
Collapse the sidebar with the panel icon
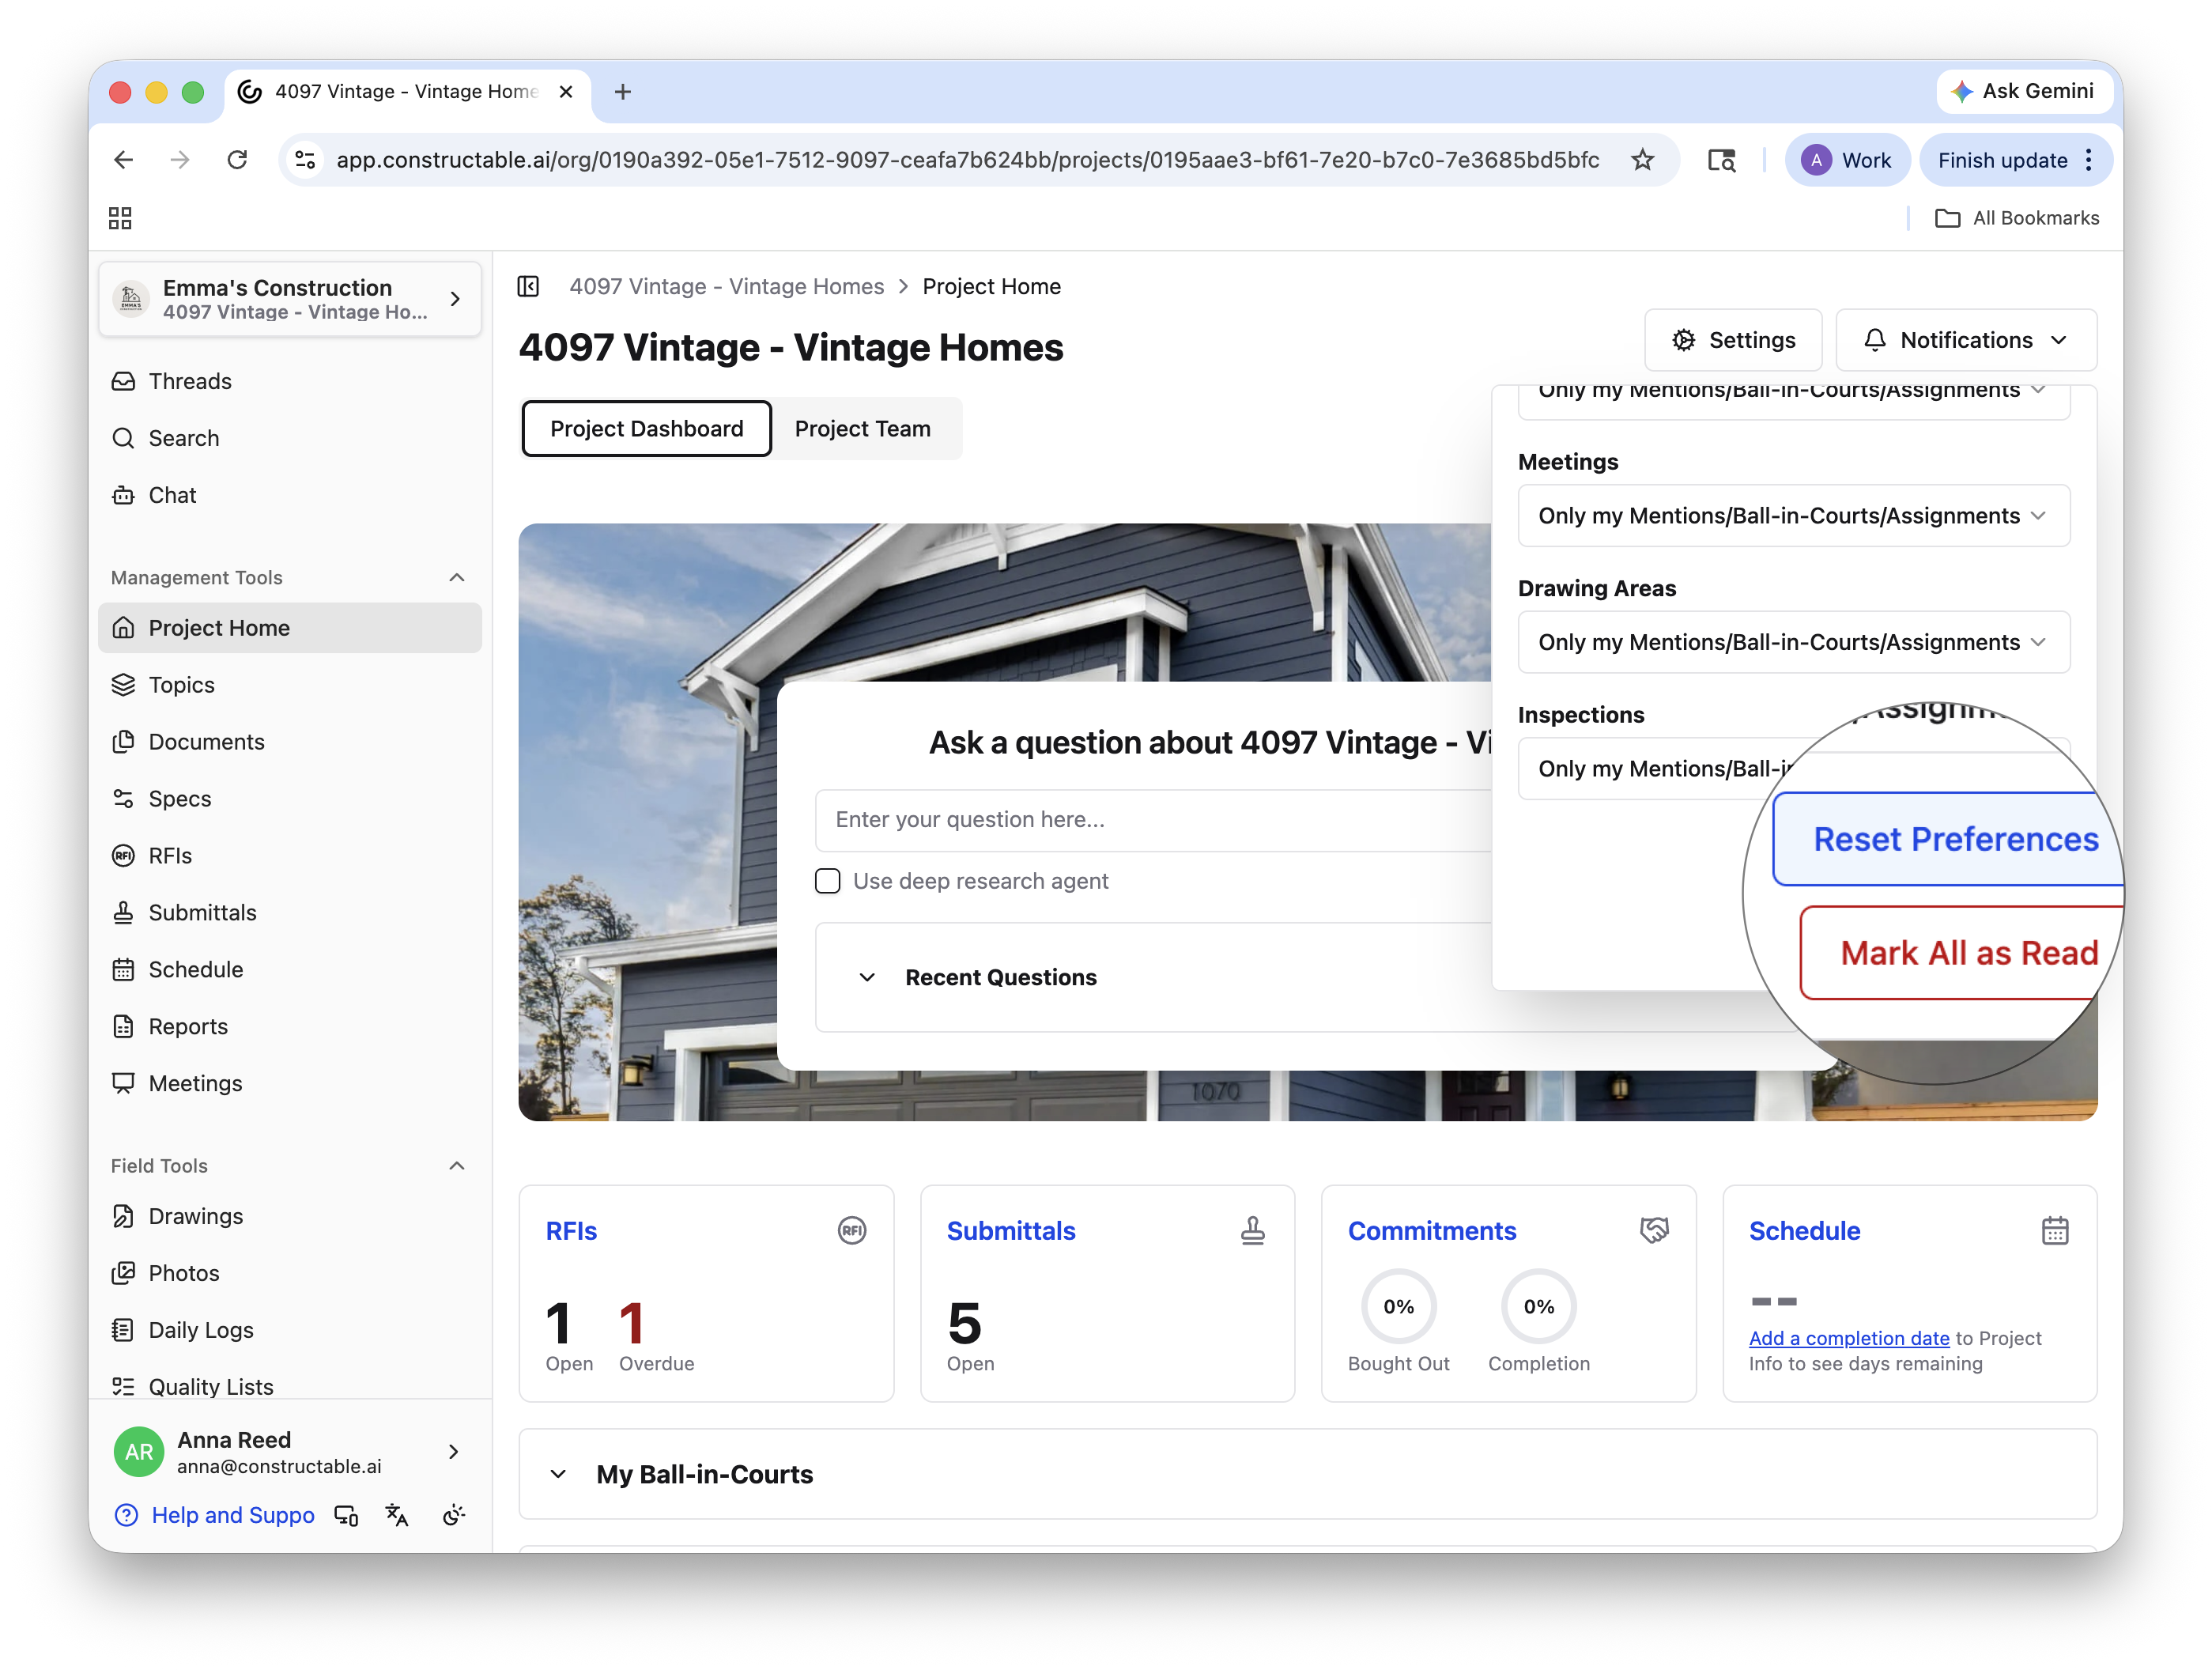(x=528, y=287)
